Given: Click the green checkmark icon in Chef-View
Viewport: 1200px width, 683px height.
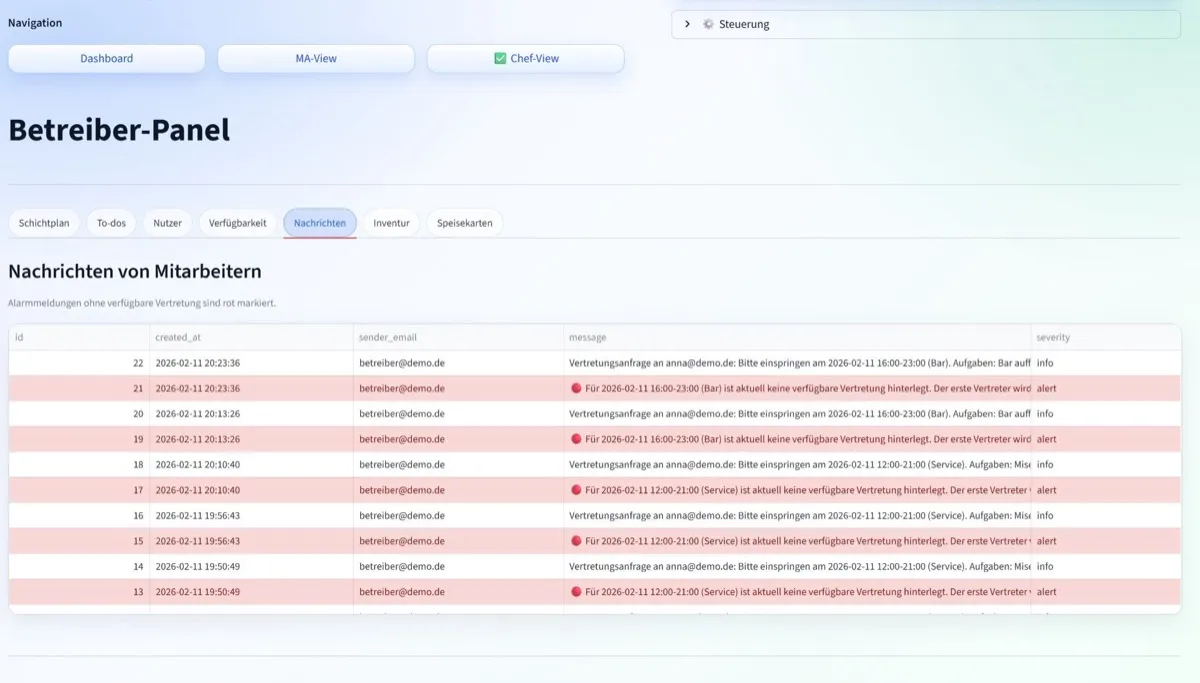Looking at the screenshot, I should point(500,59).
